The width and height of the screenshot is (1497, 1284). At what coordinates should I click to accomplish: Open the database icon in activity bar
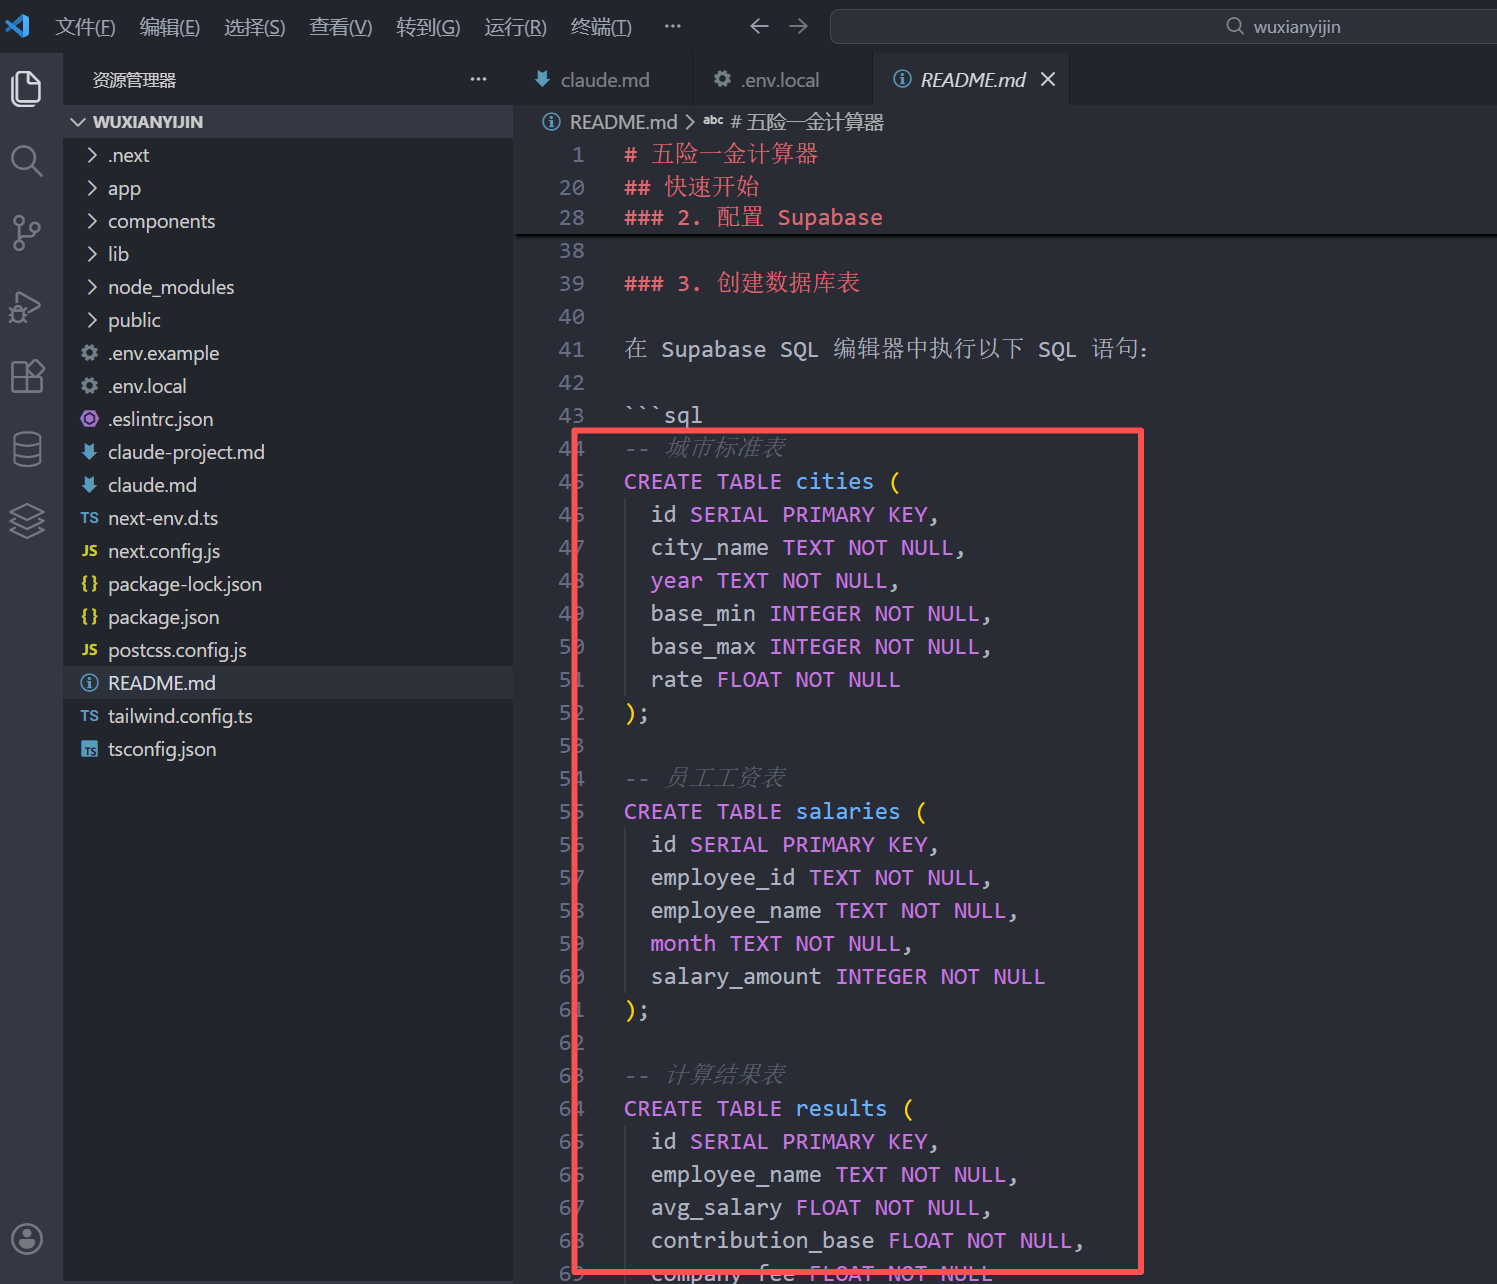27,449
